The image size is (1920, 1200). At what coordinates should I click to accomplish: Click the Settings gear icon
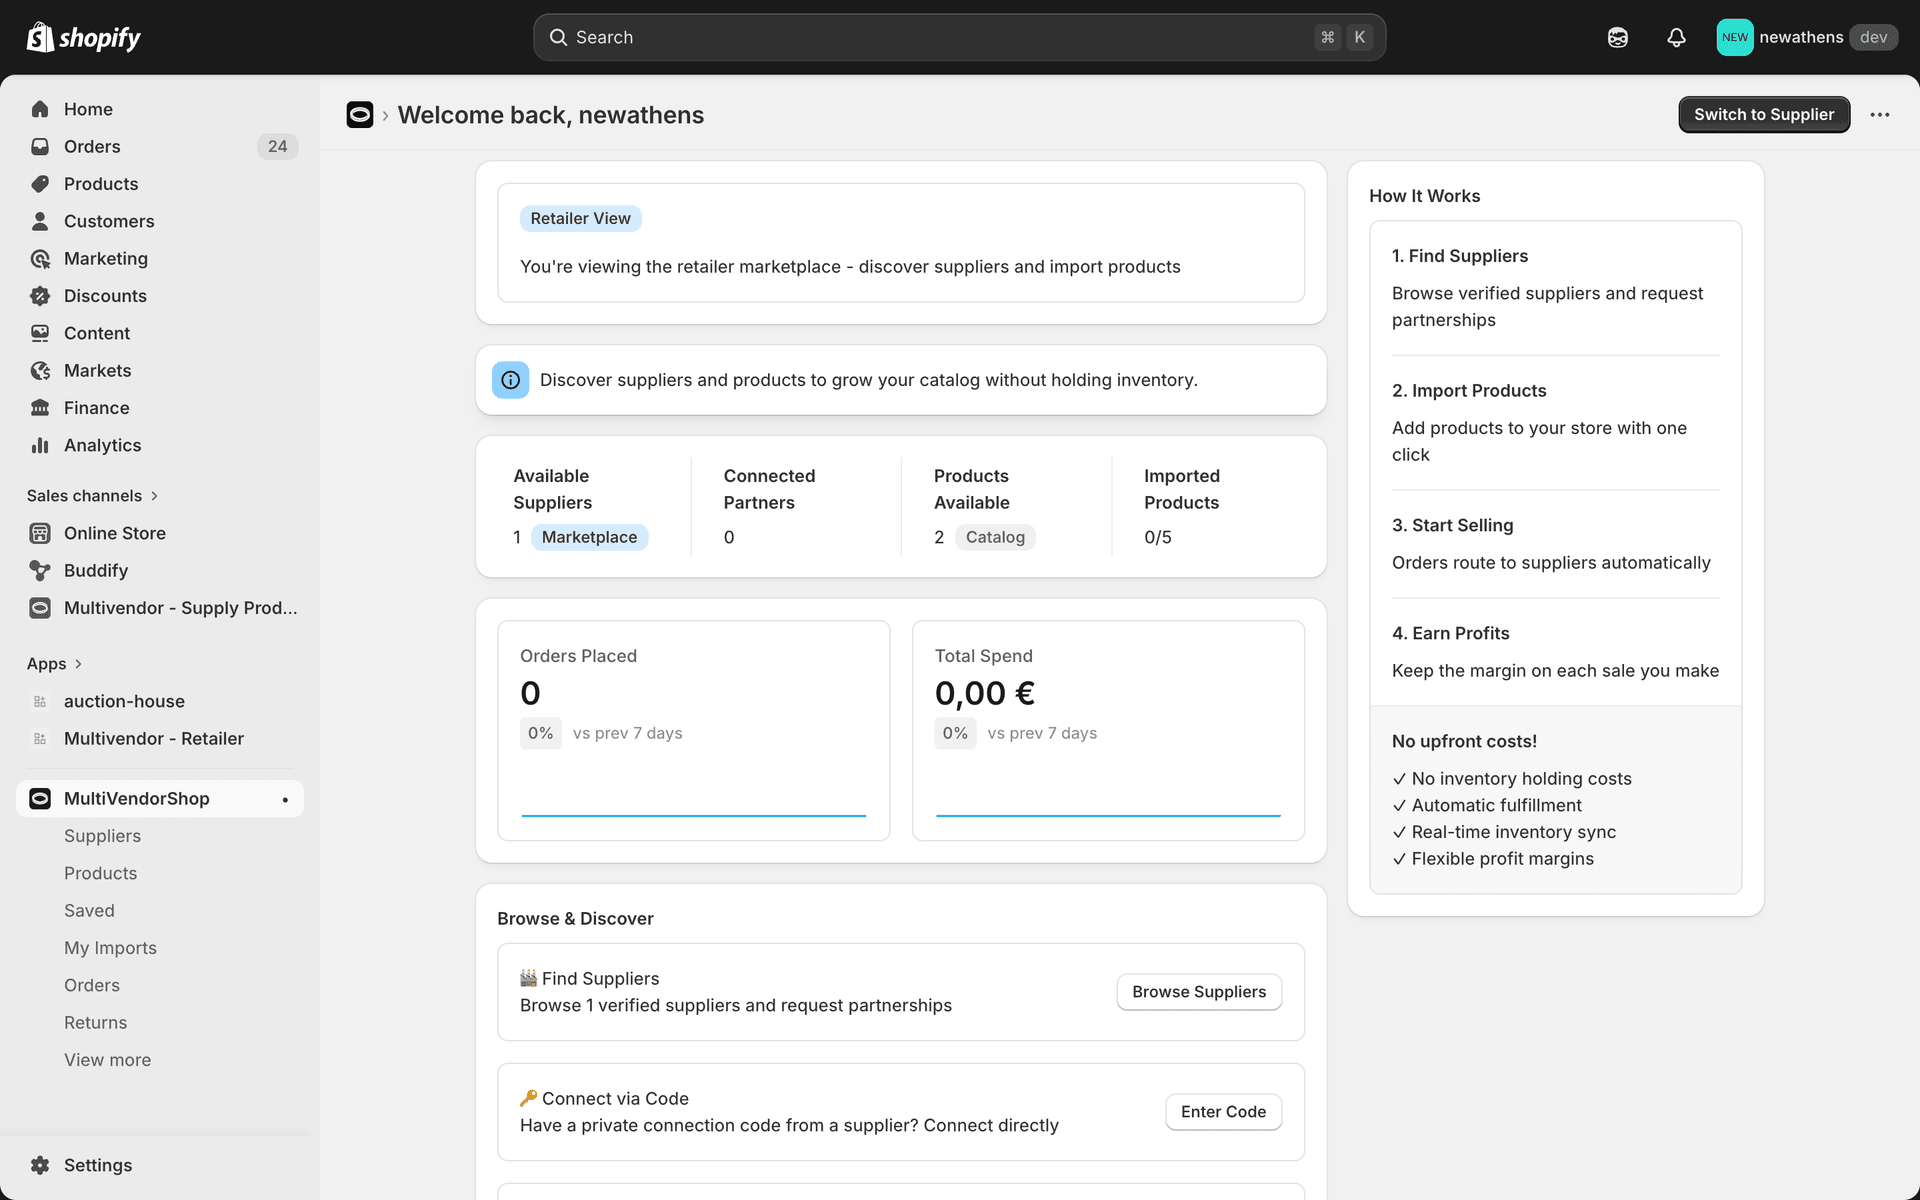pyautogui.click(x=40, y=1165)
